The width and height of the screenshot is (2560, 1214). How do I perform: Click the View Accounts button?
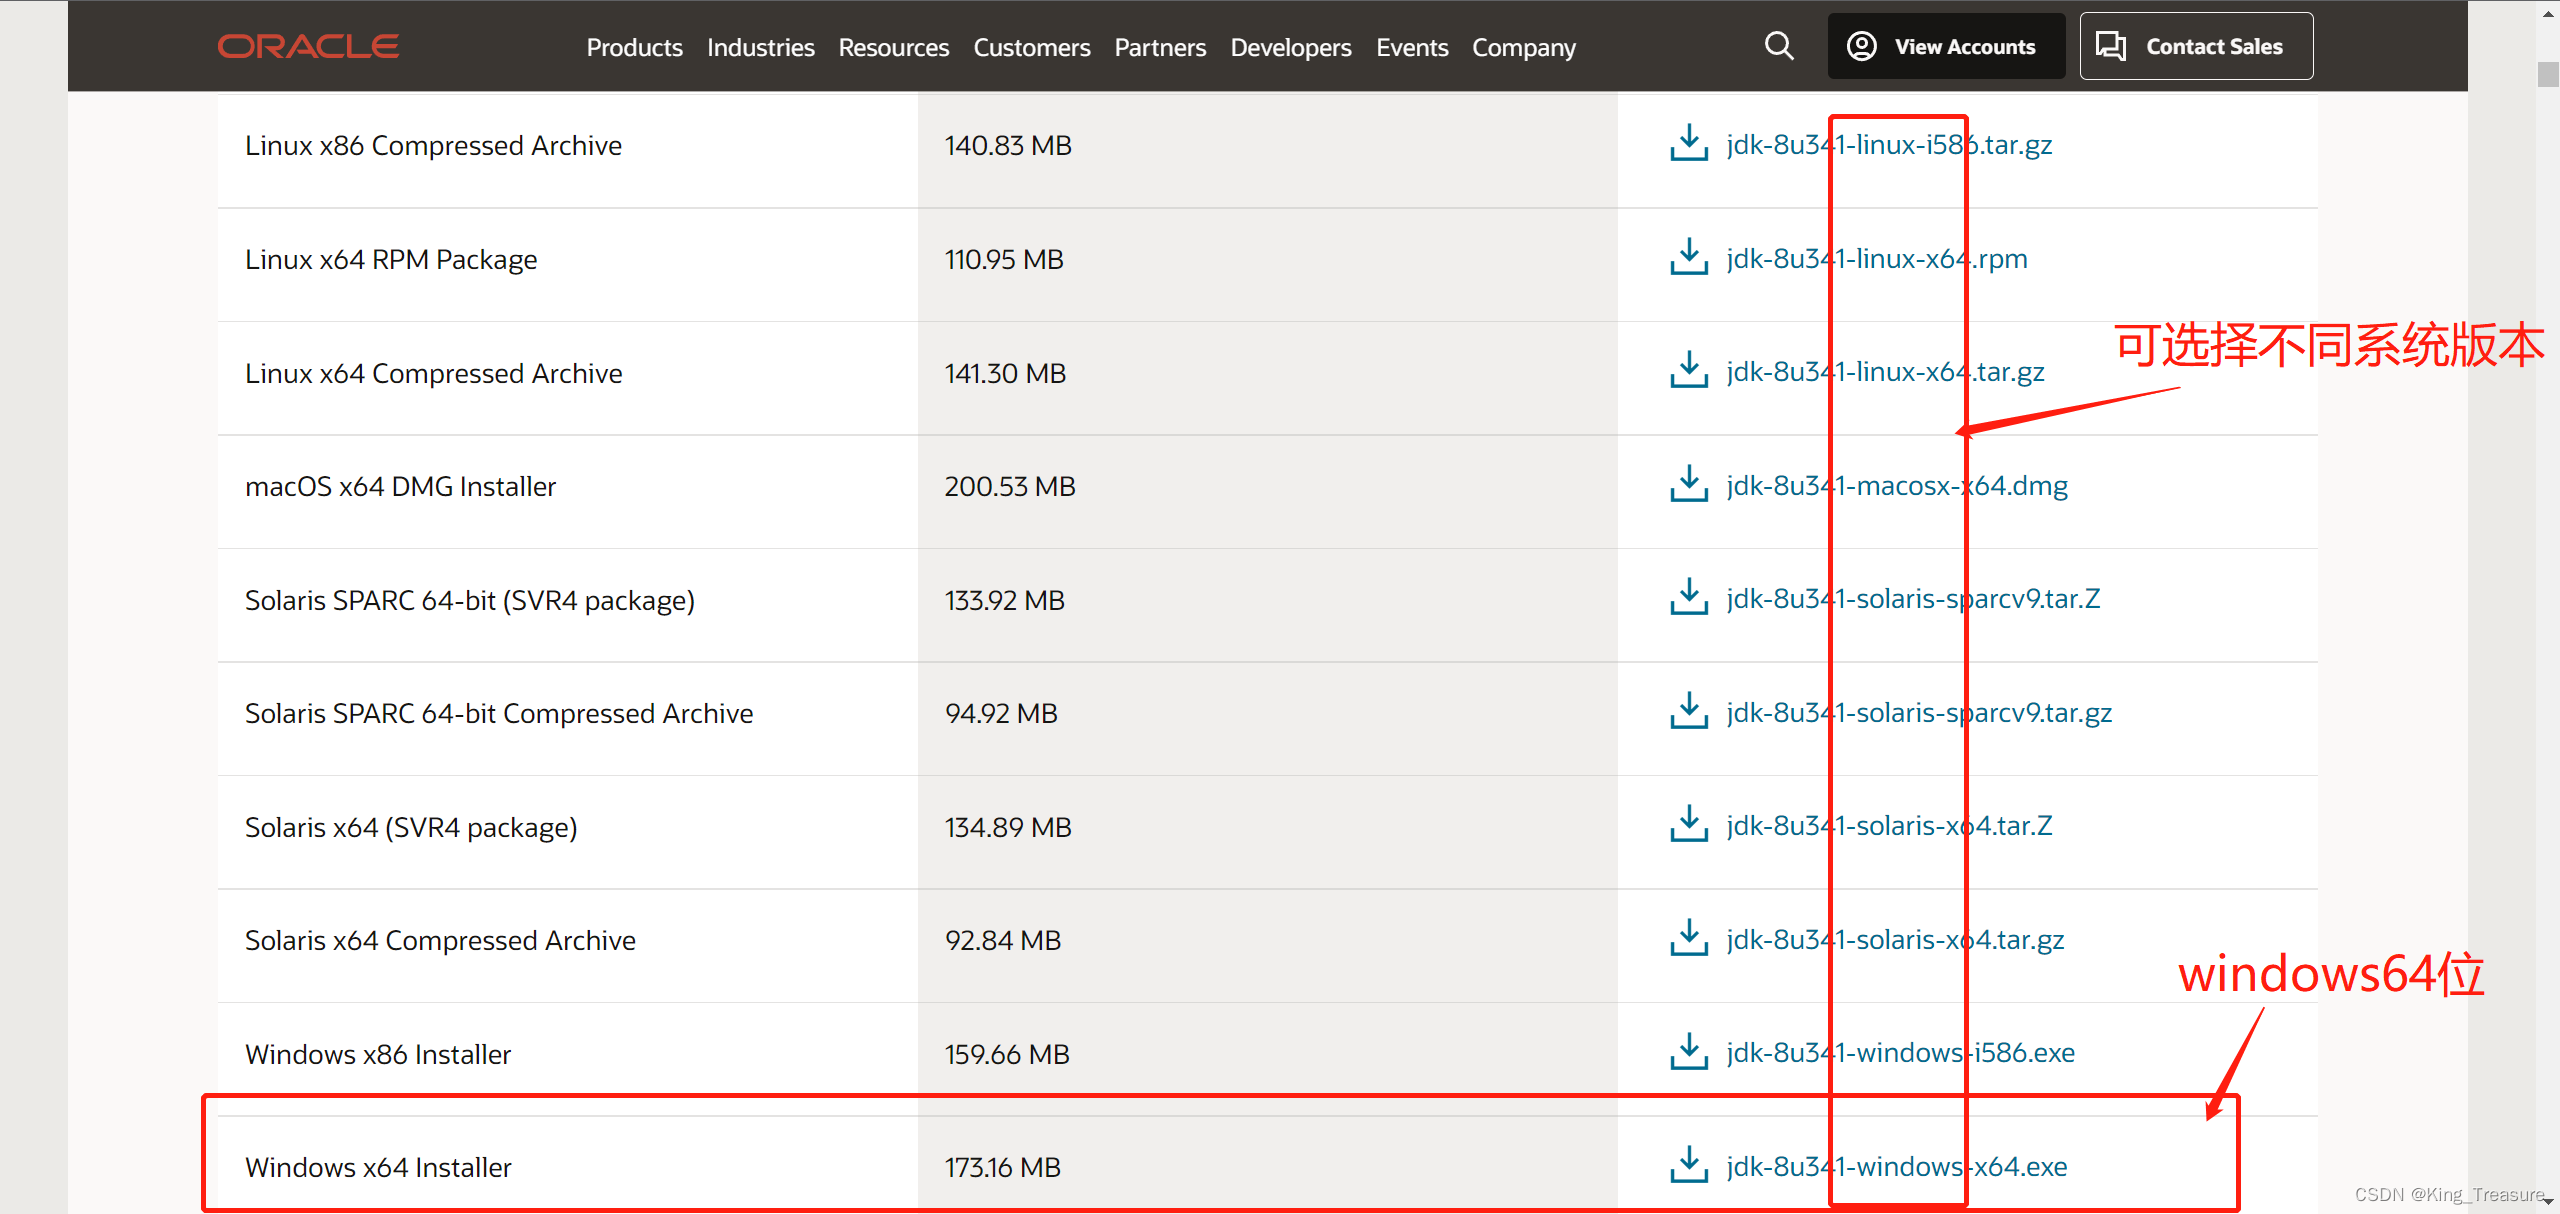tap(1945, 46)
